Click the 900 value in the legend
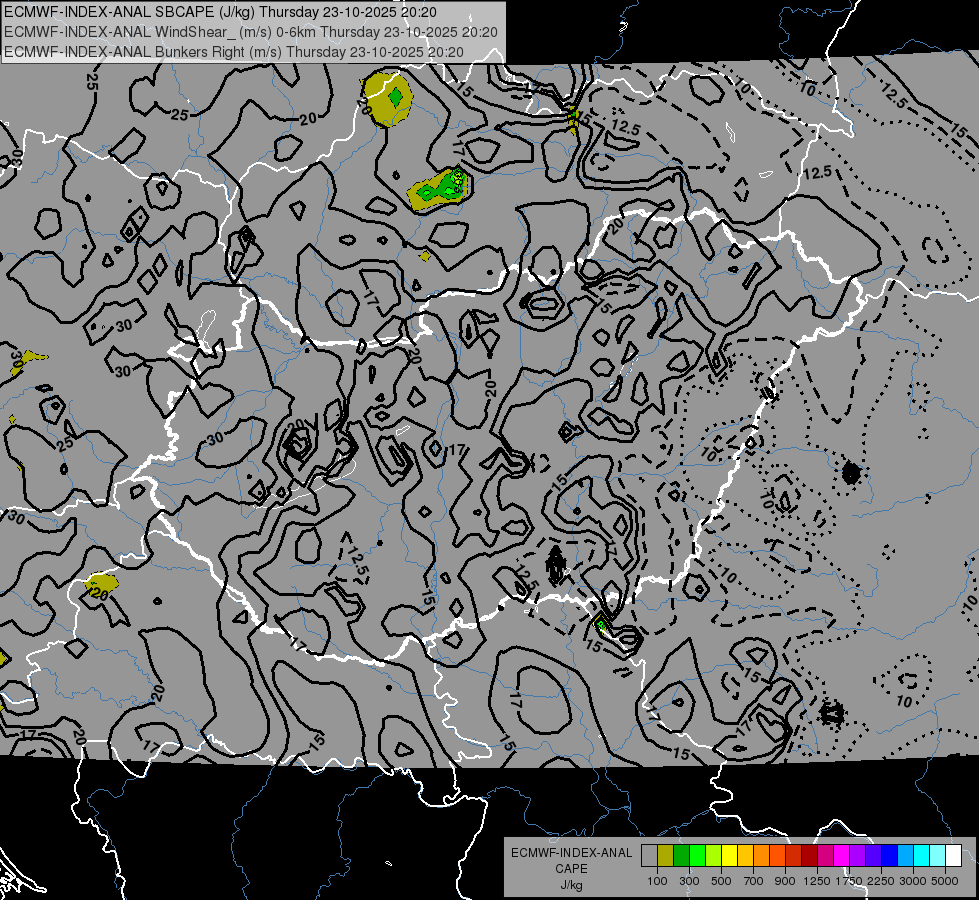The width and height of the screenshot is (979, 900). 785,881
